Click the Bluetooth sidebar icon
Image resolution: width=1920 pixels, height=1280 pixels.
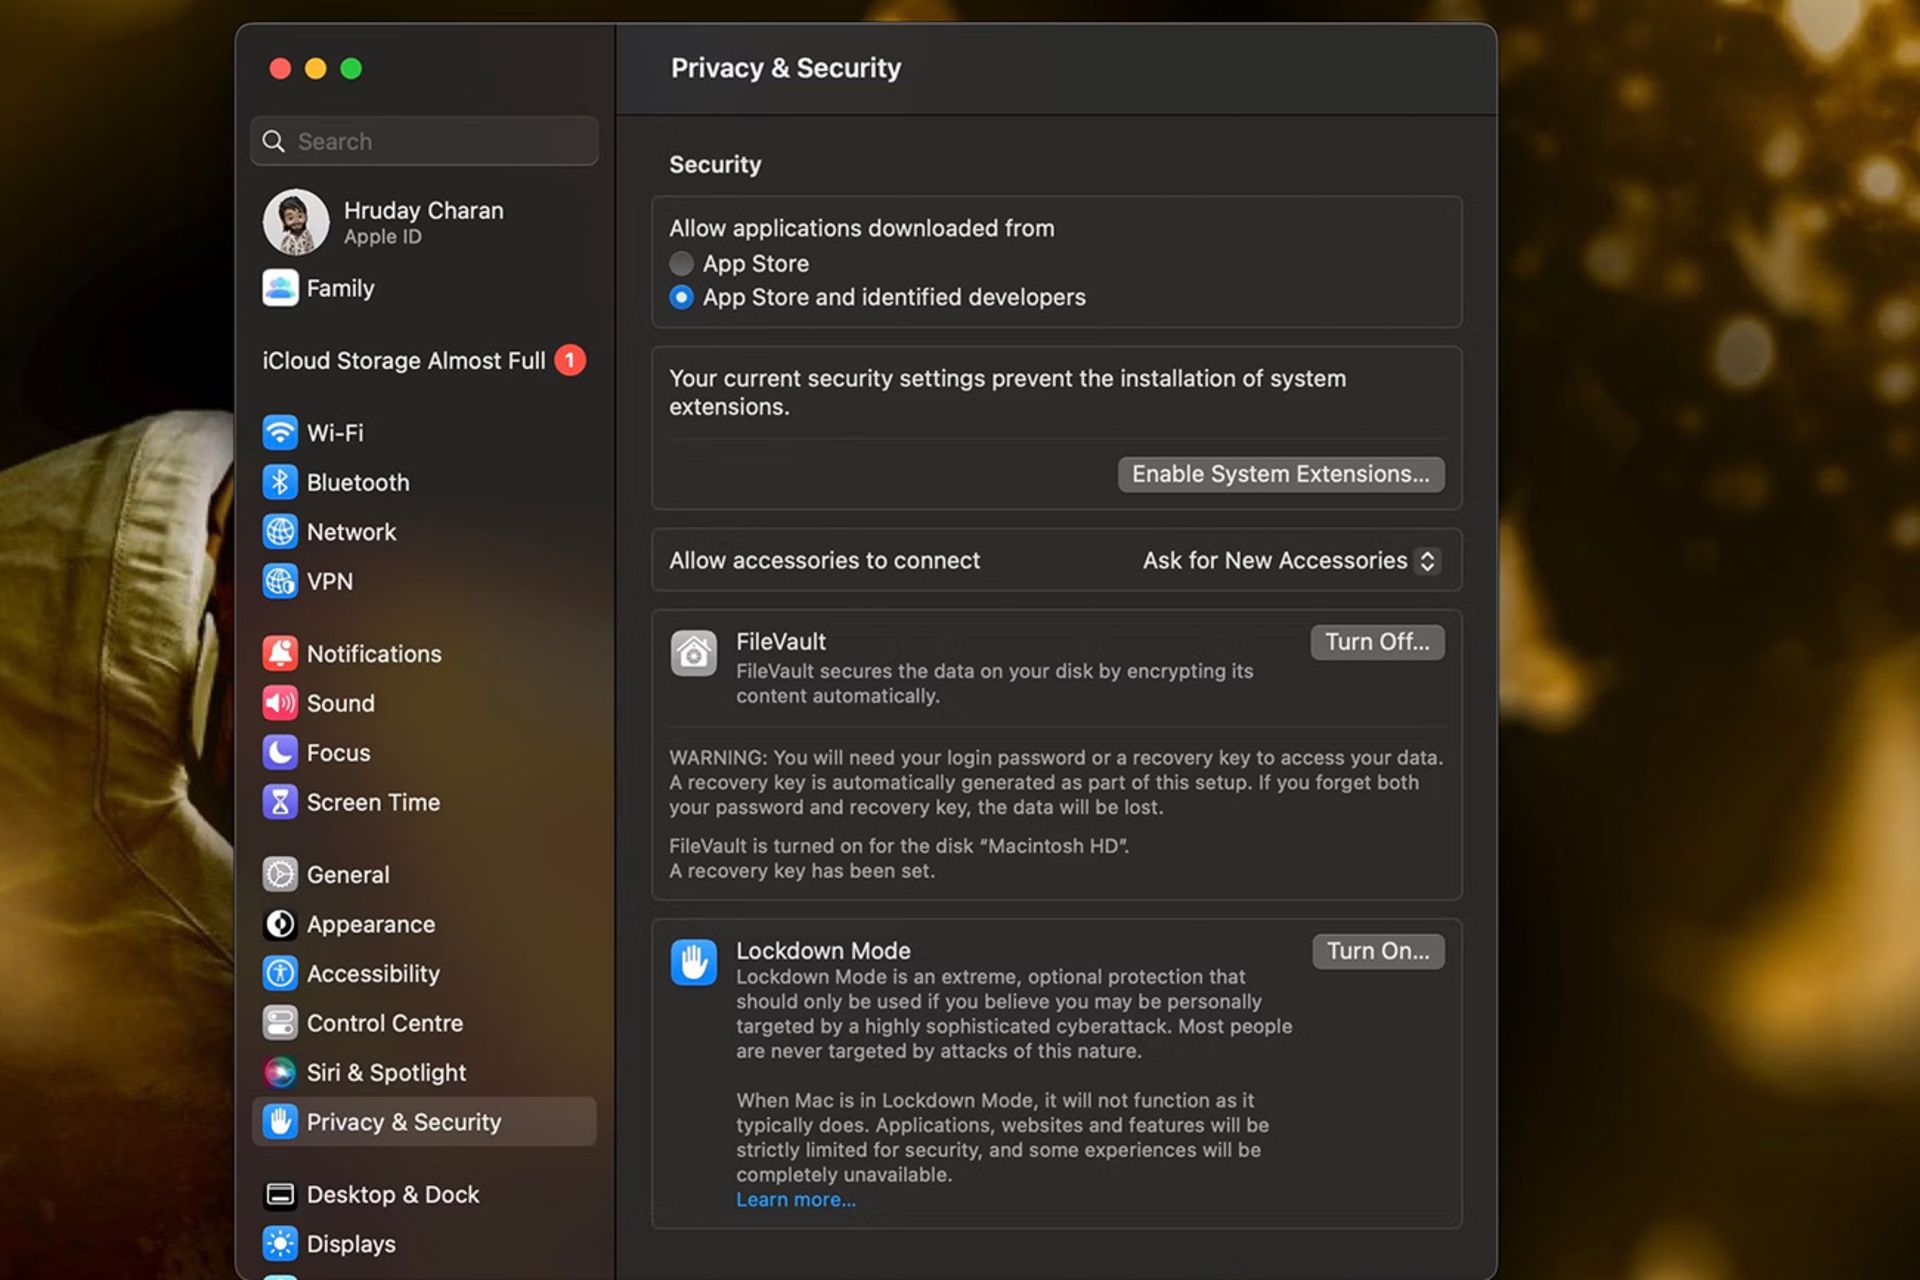point(280,482)
